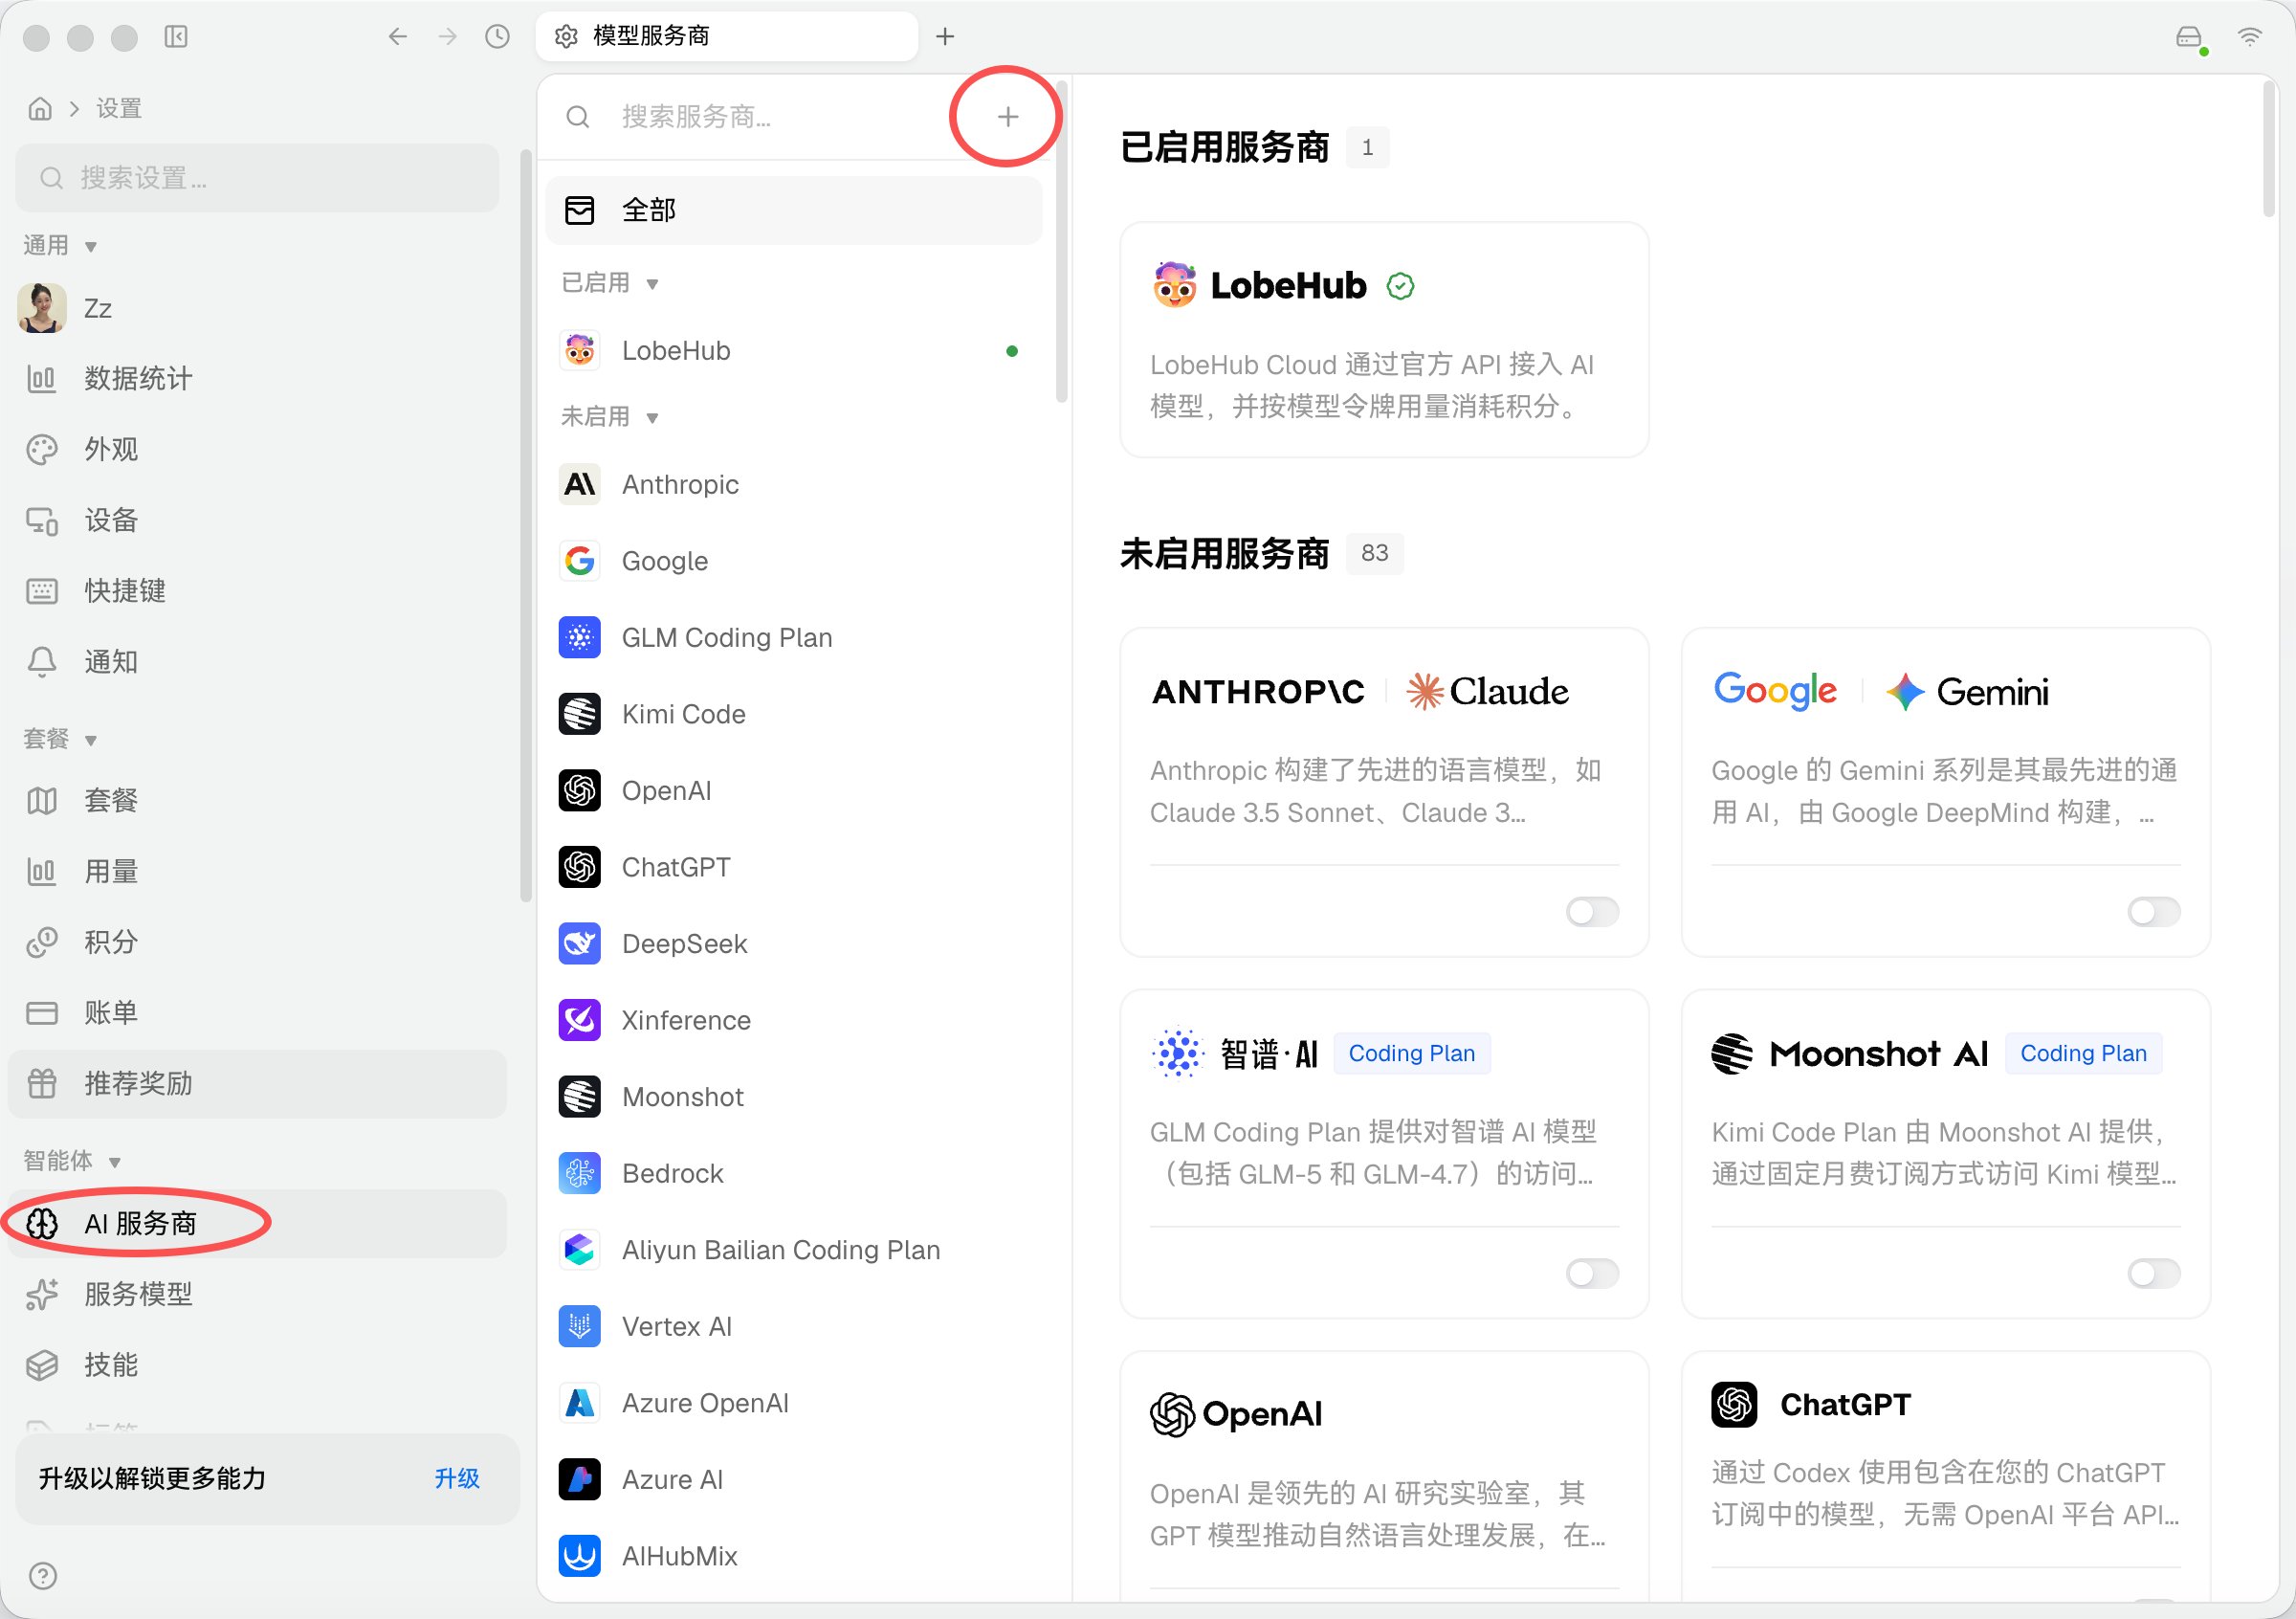Collapse the 通用 section

pos(60,246)
